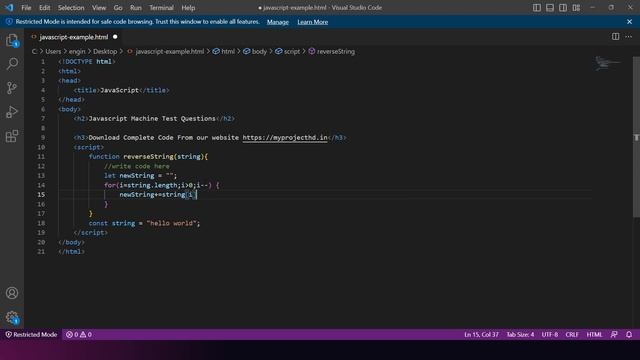
Task: Open the Run and Debug view
Action: [x=12, y=112]
